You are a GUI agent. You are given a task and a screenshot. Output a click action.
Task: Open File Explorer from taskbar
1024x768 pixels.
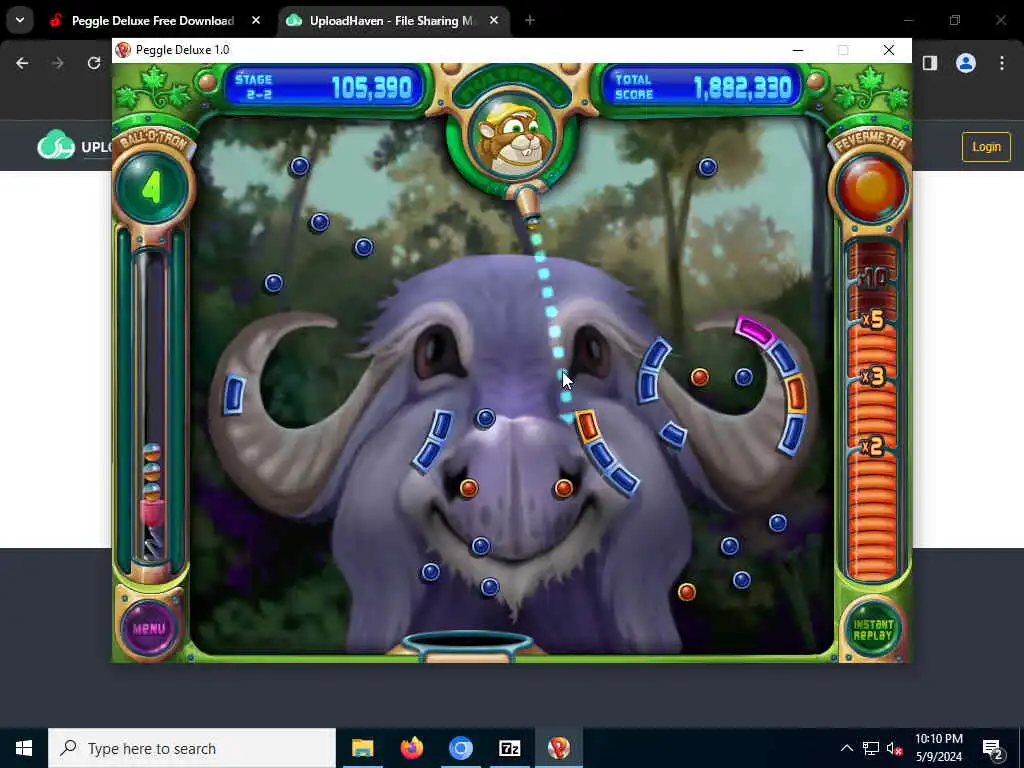coord(362,748)
